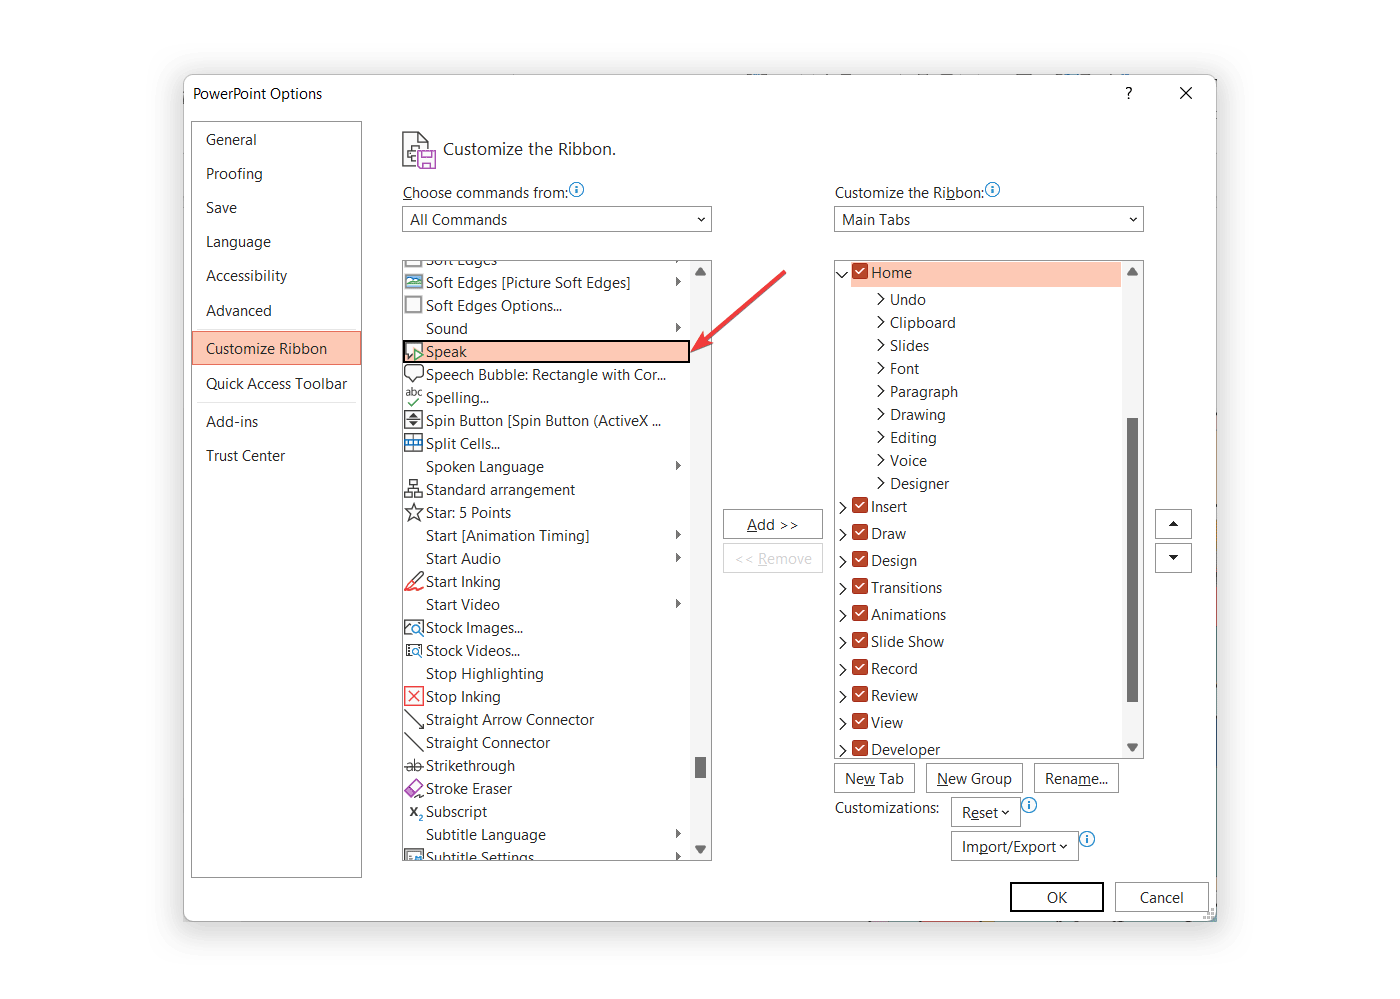Viewport: 1400px width, 999px height.
Task: Click the Speech Bubble Rectangle icon
Action: click(x=413, y=374)
